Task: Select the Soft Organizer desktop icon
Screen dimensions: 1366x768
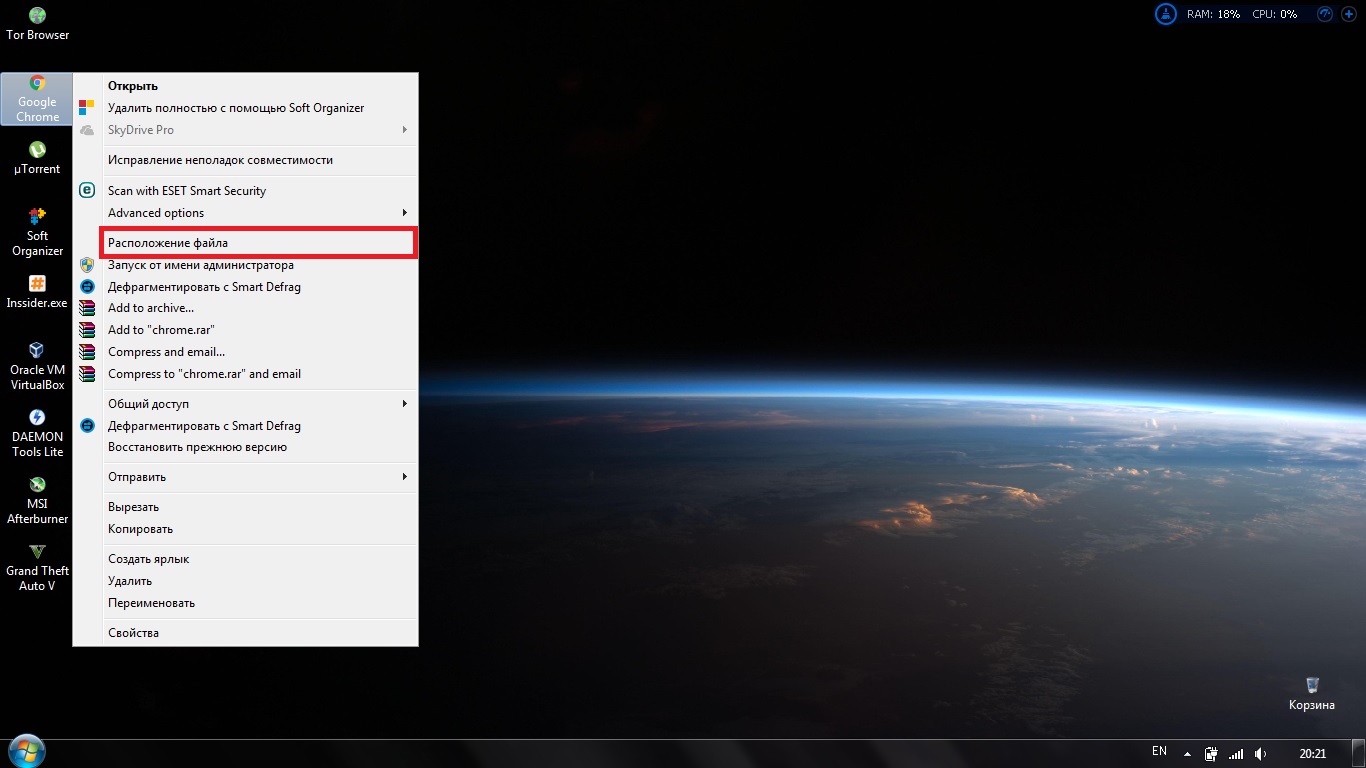Action: (x=37, y=231)
